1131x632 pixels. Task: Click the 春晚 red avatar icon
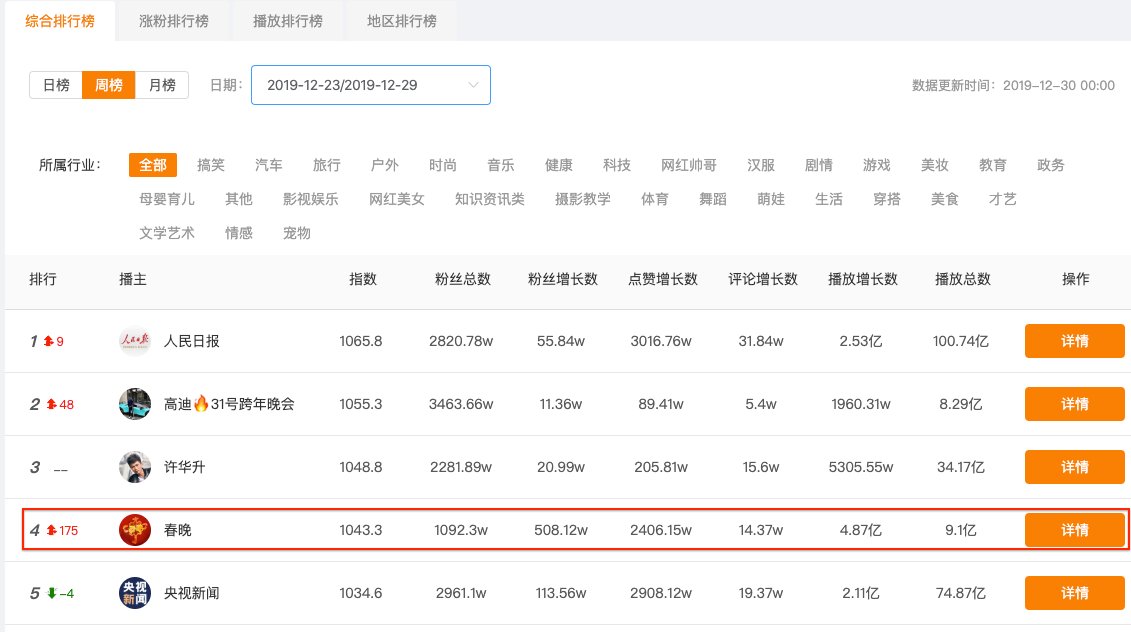(x=135, y=530)
